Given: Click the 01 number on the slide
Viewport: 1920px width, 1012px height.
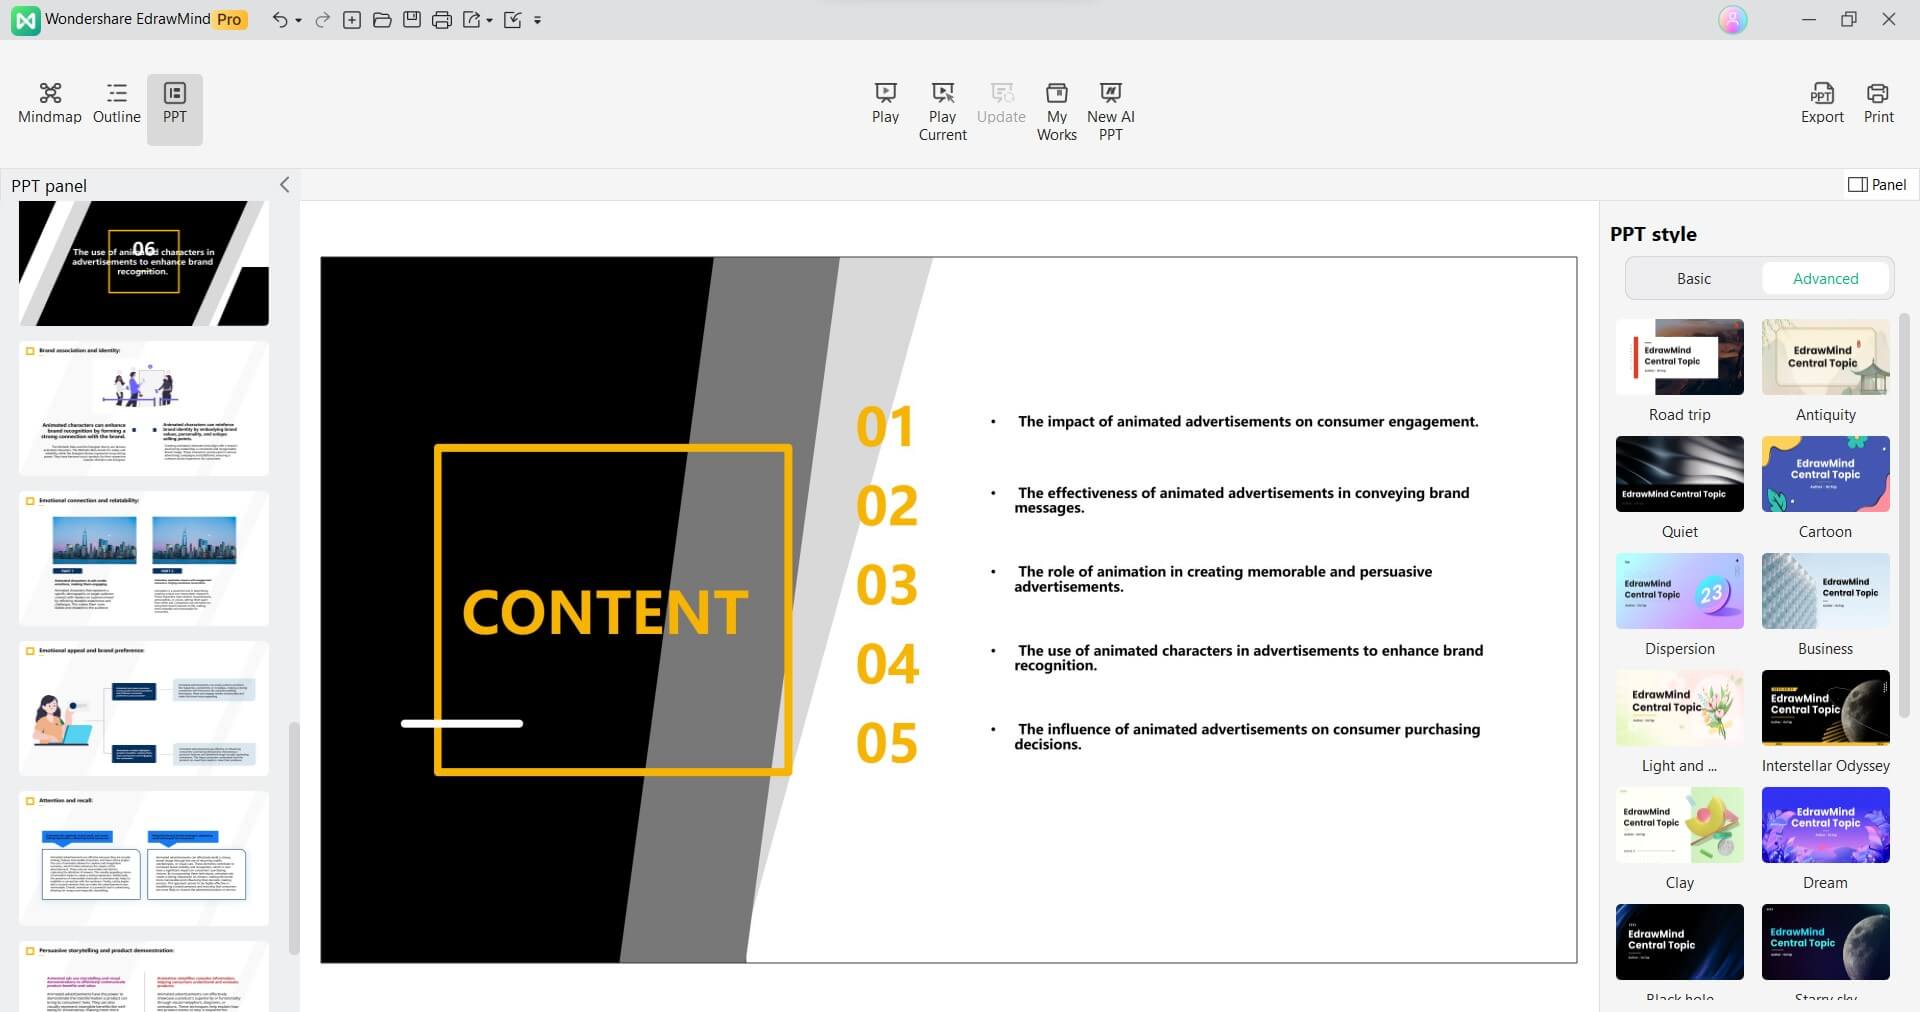Looking at the screenshot, I should 885,427.
